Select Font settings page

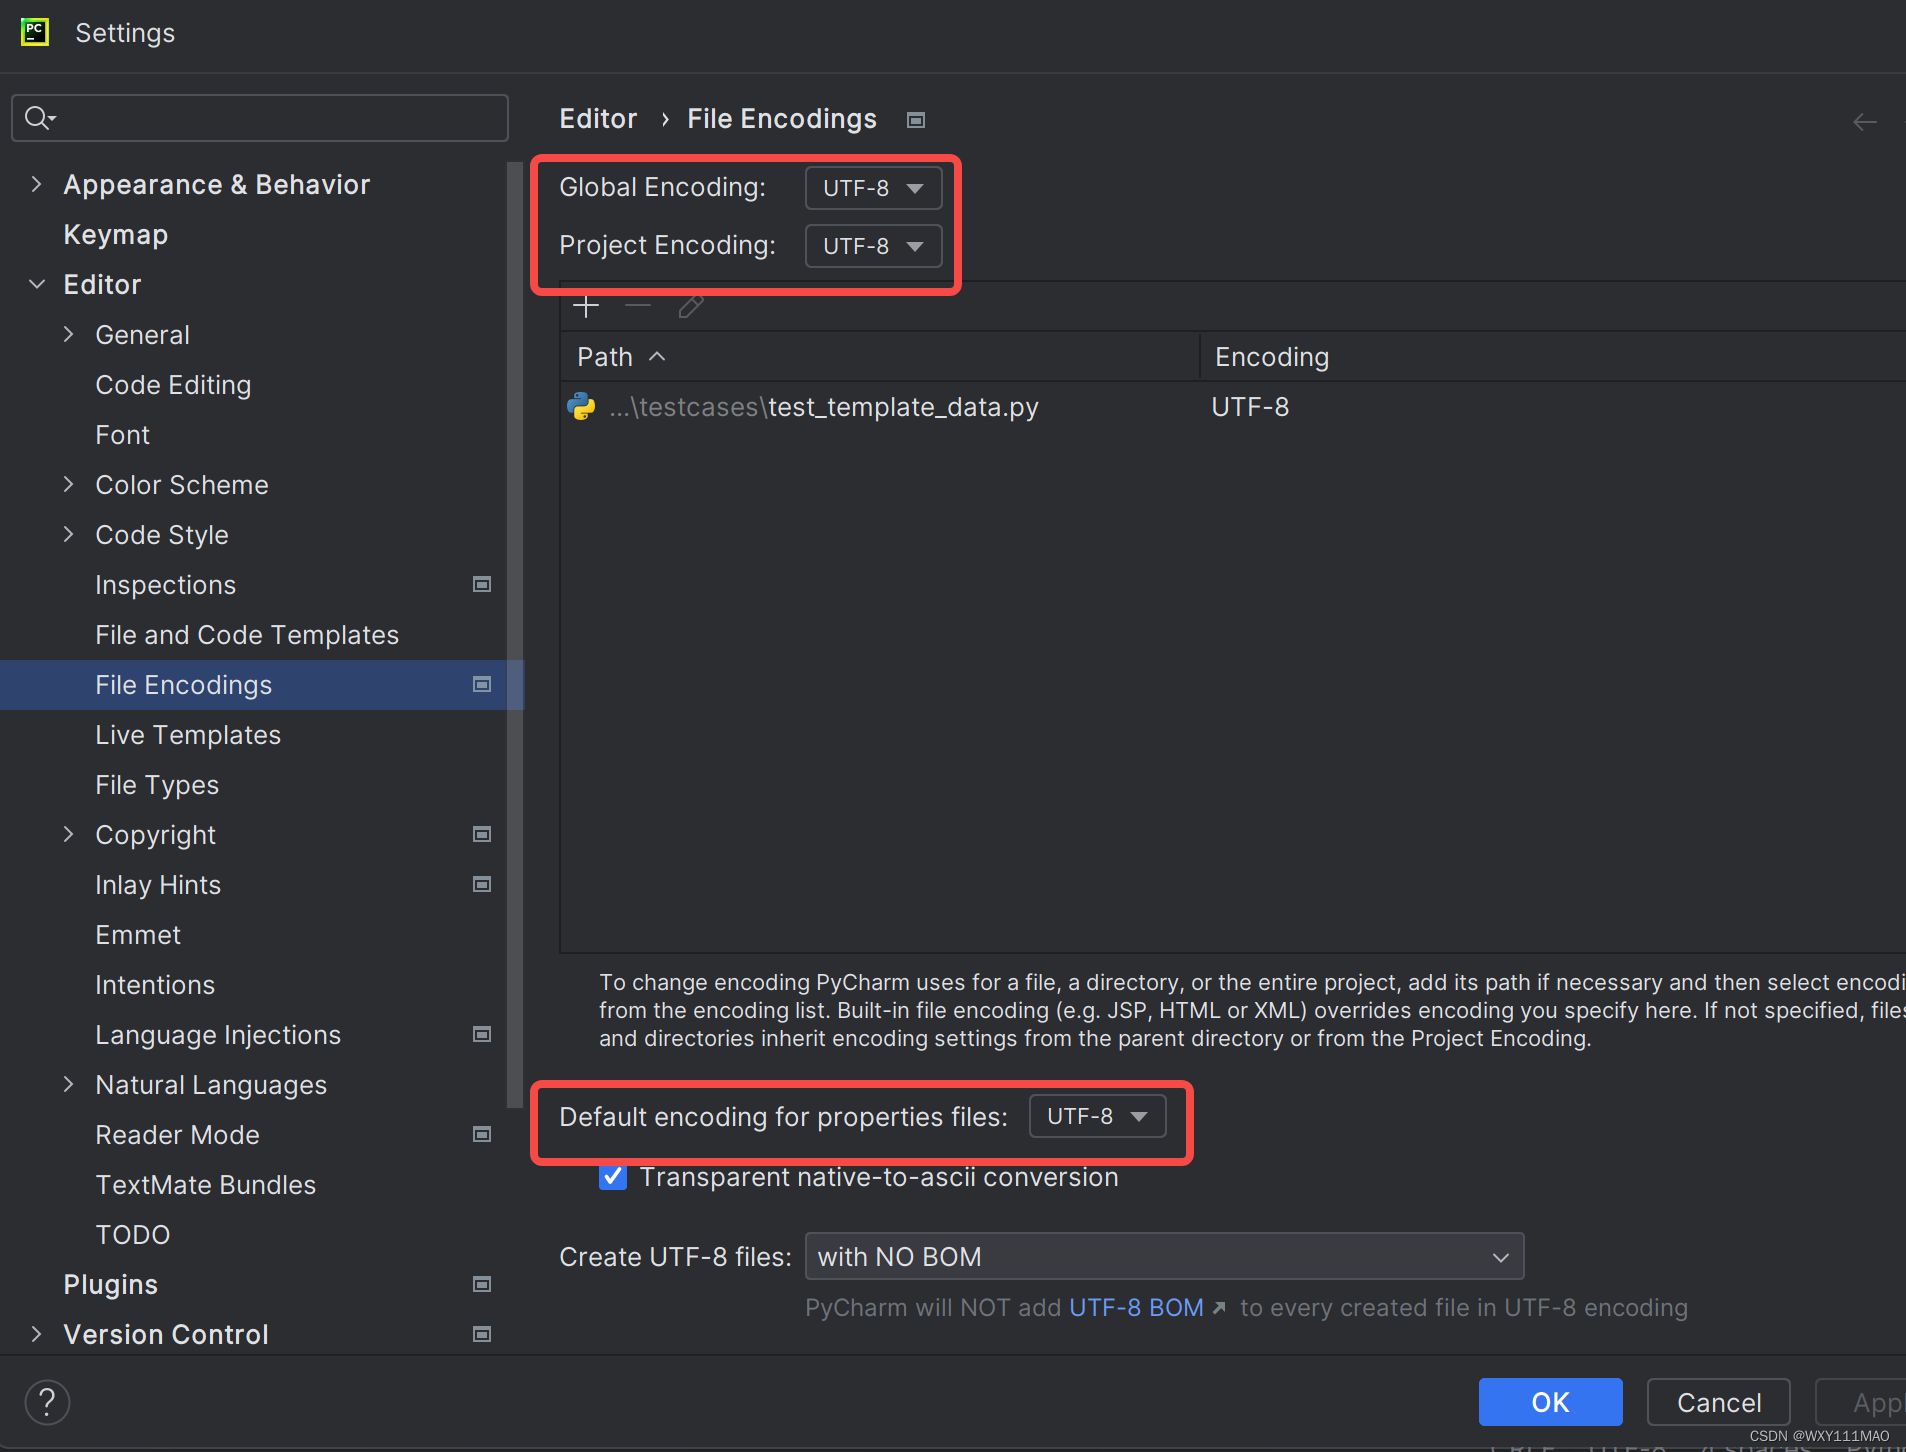click(122, 435)
